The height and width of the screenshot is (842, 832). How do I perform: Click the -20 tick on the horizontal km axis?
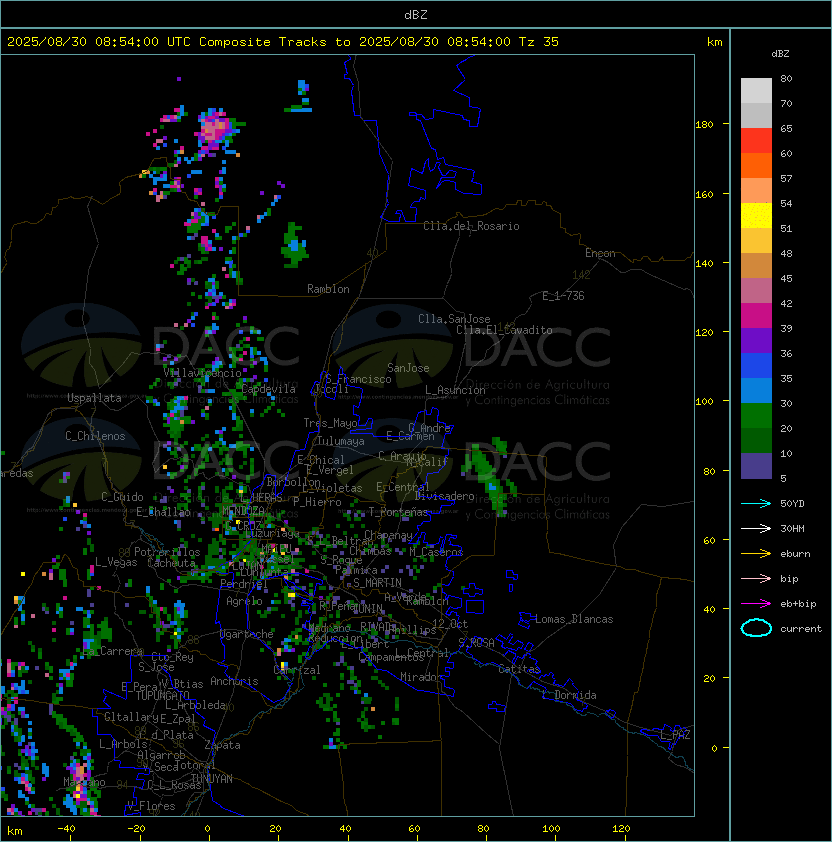(136, 829)
